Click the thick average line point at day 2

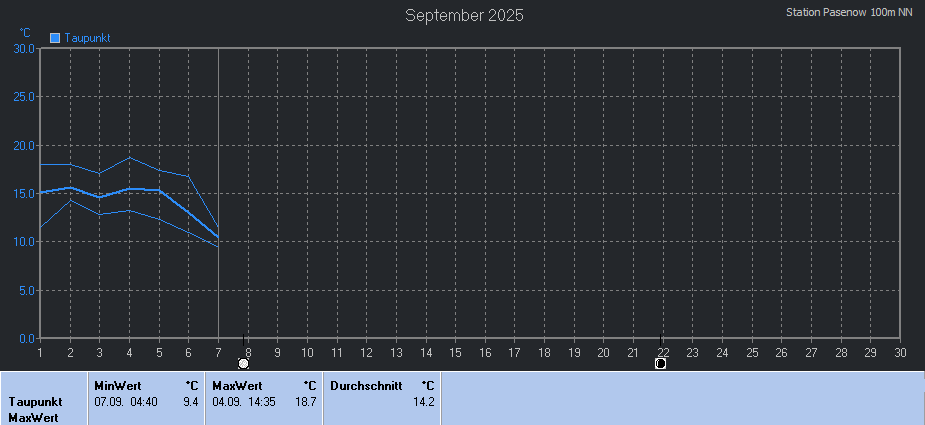tap(70, 187)
